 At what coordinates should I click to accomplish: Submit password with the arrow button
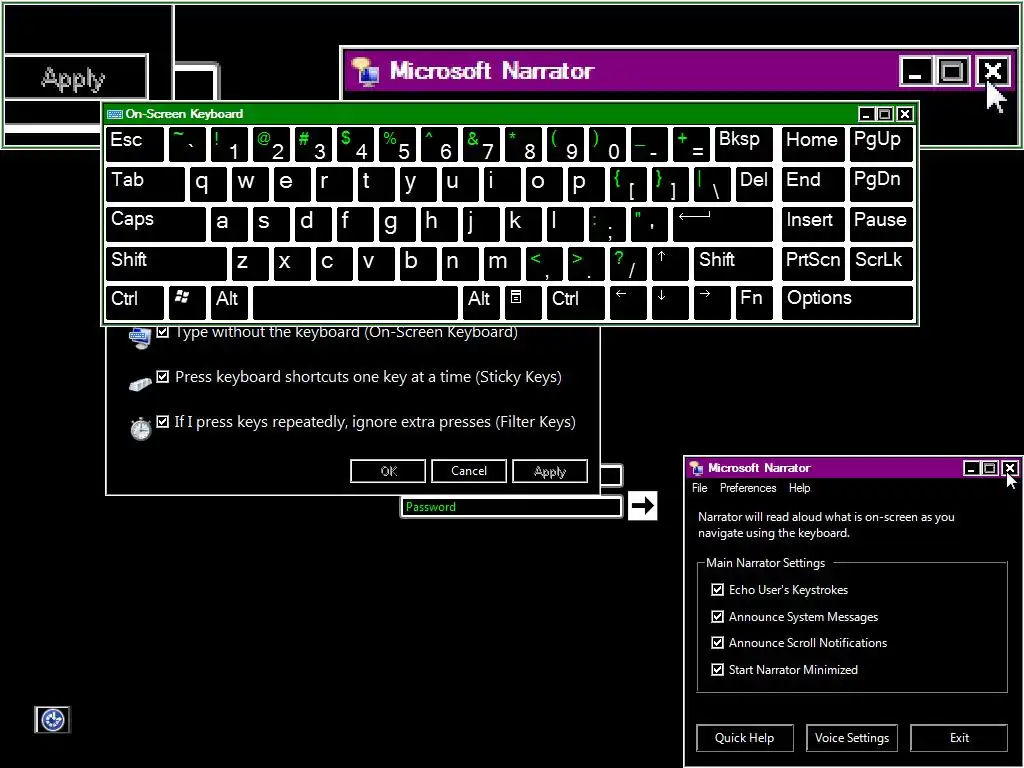(643, 505)
